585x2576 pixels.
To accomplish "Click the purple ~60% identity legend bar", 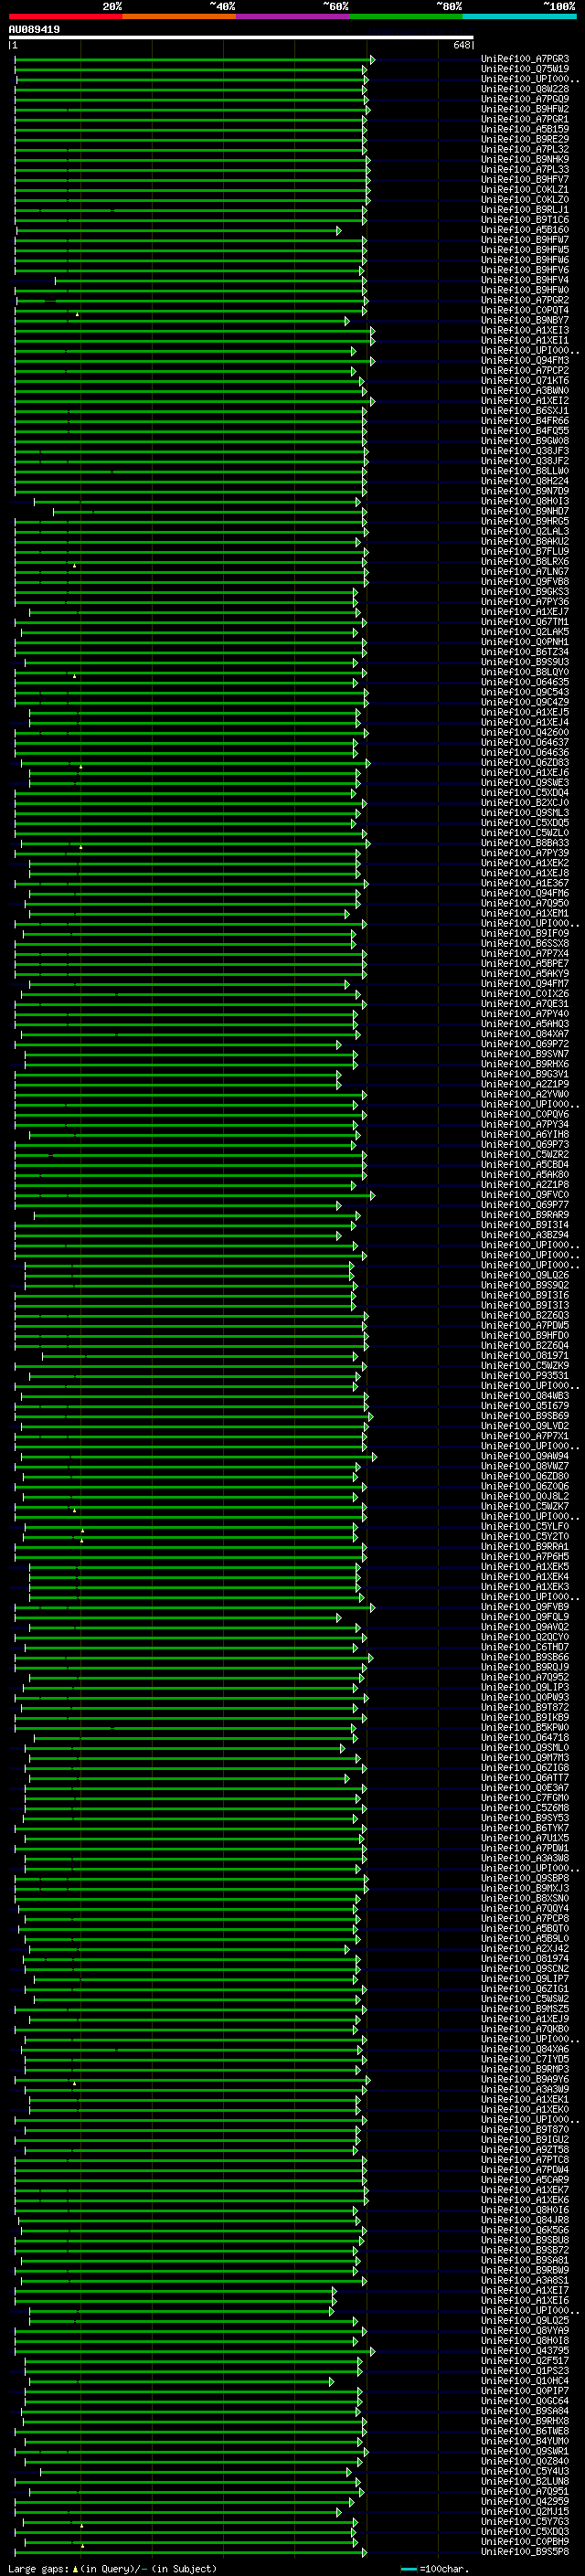I will (x=293, y=16).
